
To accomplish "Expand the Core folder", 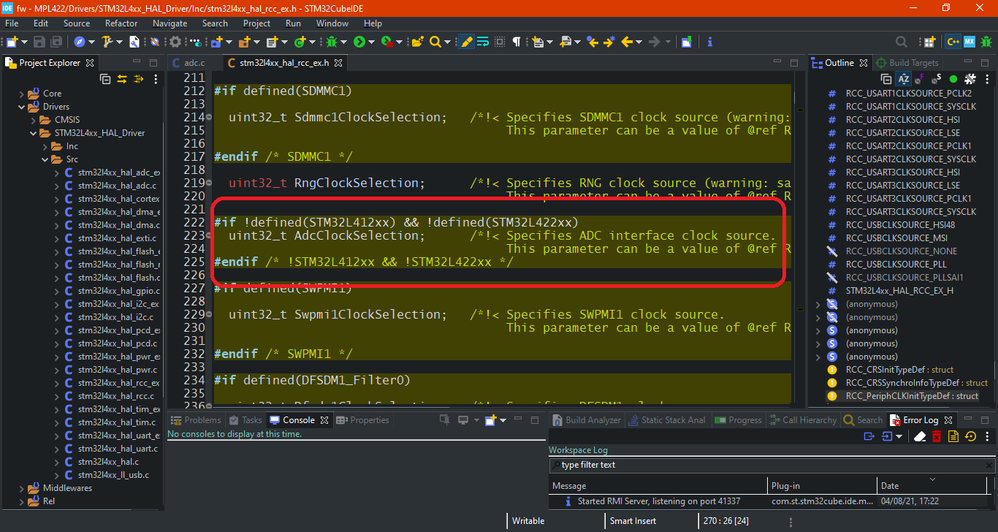I will (x=22, y=94).
